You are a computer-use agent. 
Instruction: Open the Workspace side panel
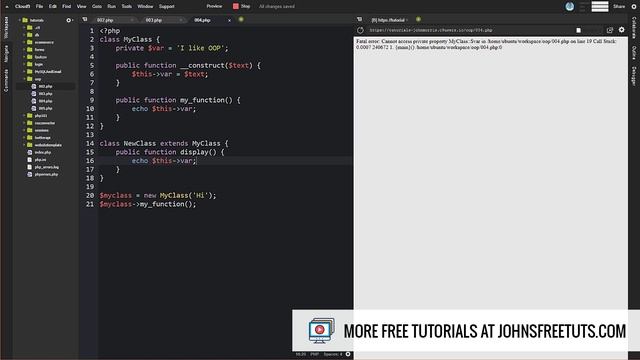pos(6,27)
